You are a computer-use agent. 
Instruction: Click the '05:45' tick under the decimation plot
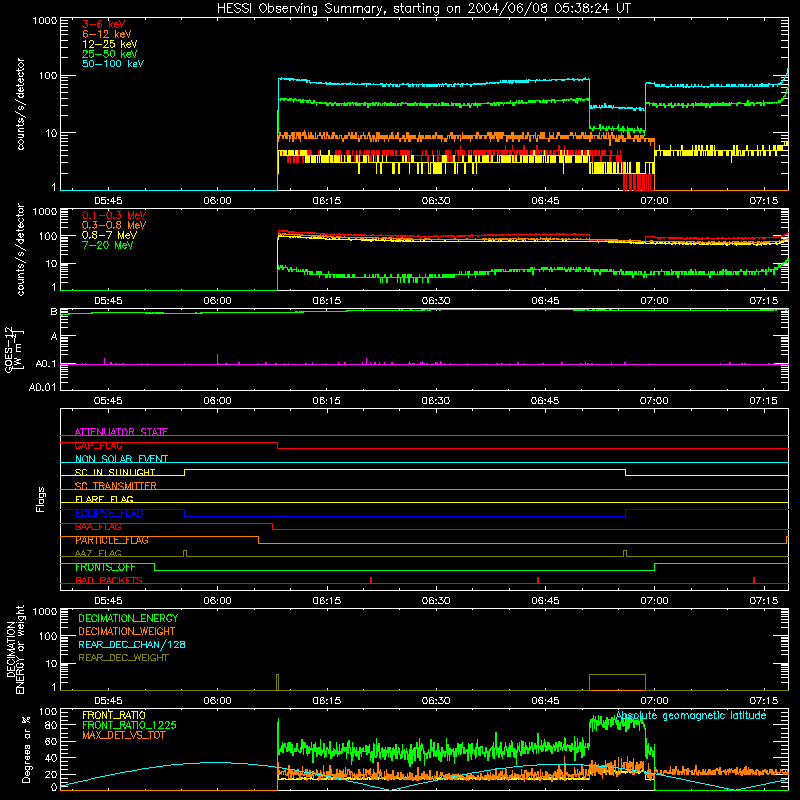click(x=108, y=701)
